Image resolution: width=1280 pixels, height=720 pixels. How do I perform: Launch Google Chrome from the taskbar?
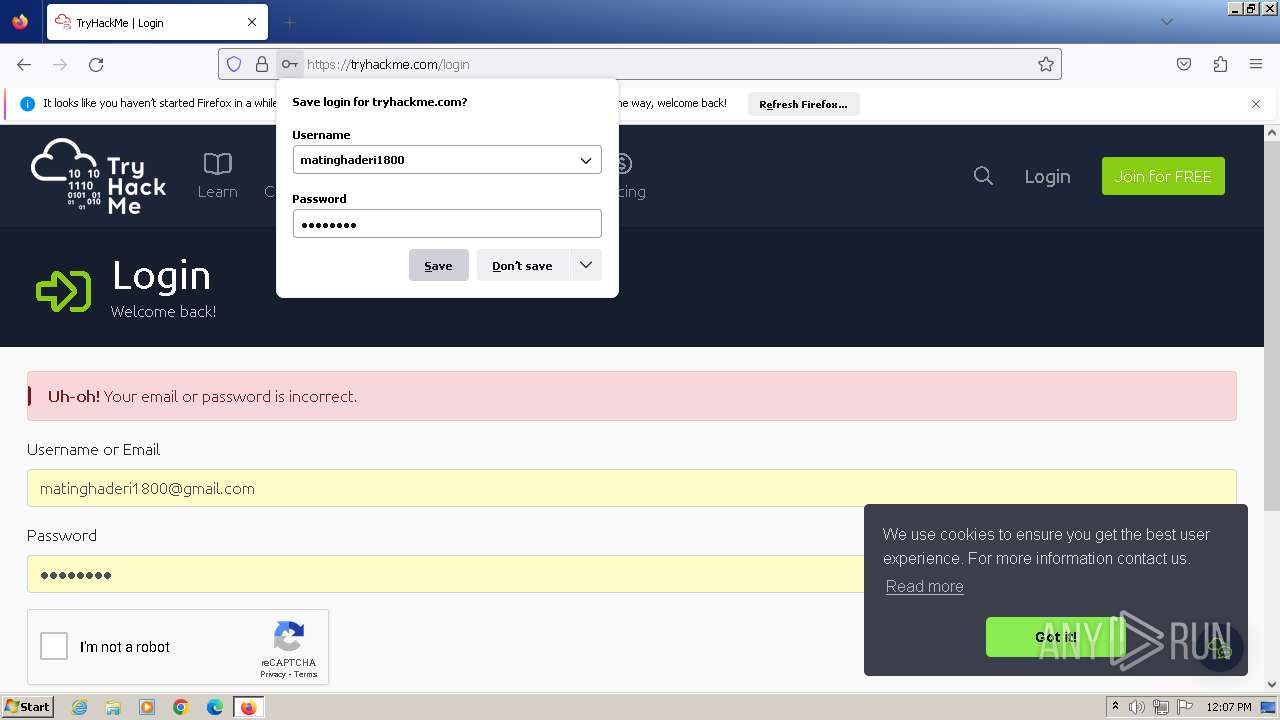pos(181,707)
